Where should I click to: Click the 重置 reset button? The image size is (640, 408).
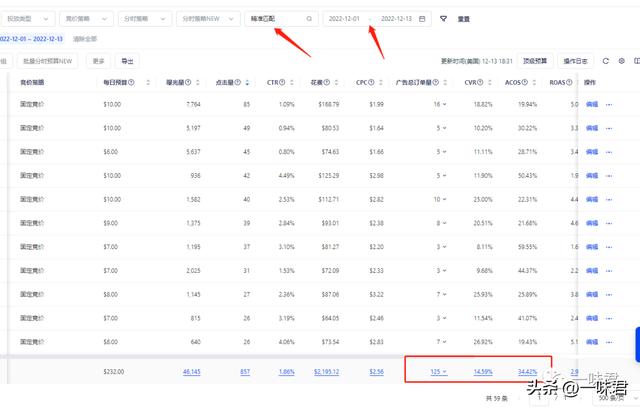click(x=463, y=19)
